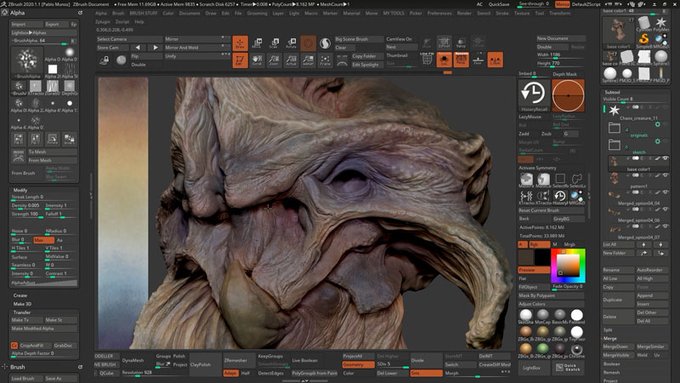Click the Mask By Polypaint button
Image resolution: width=680 pixels, height=383 pixels.
point(552,295)
